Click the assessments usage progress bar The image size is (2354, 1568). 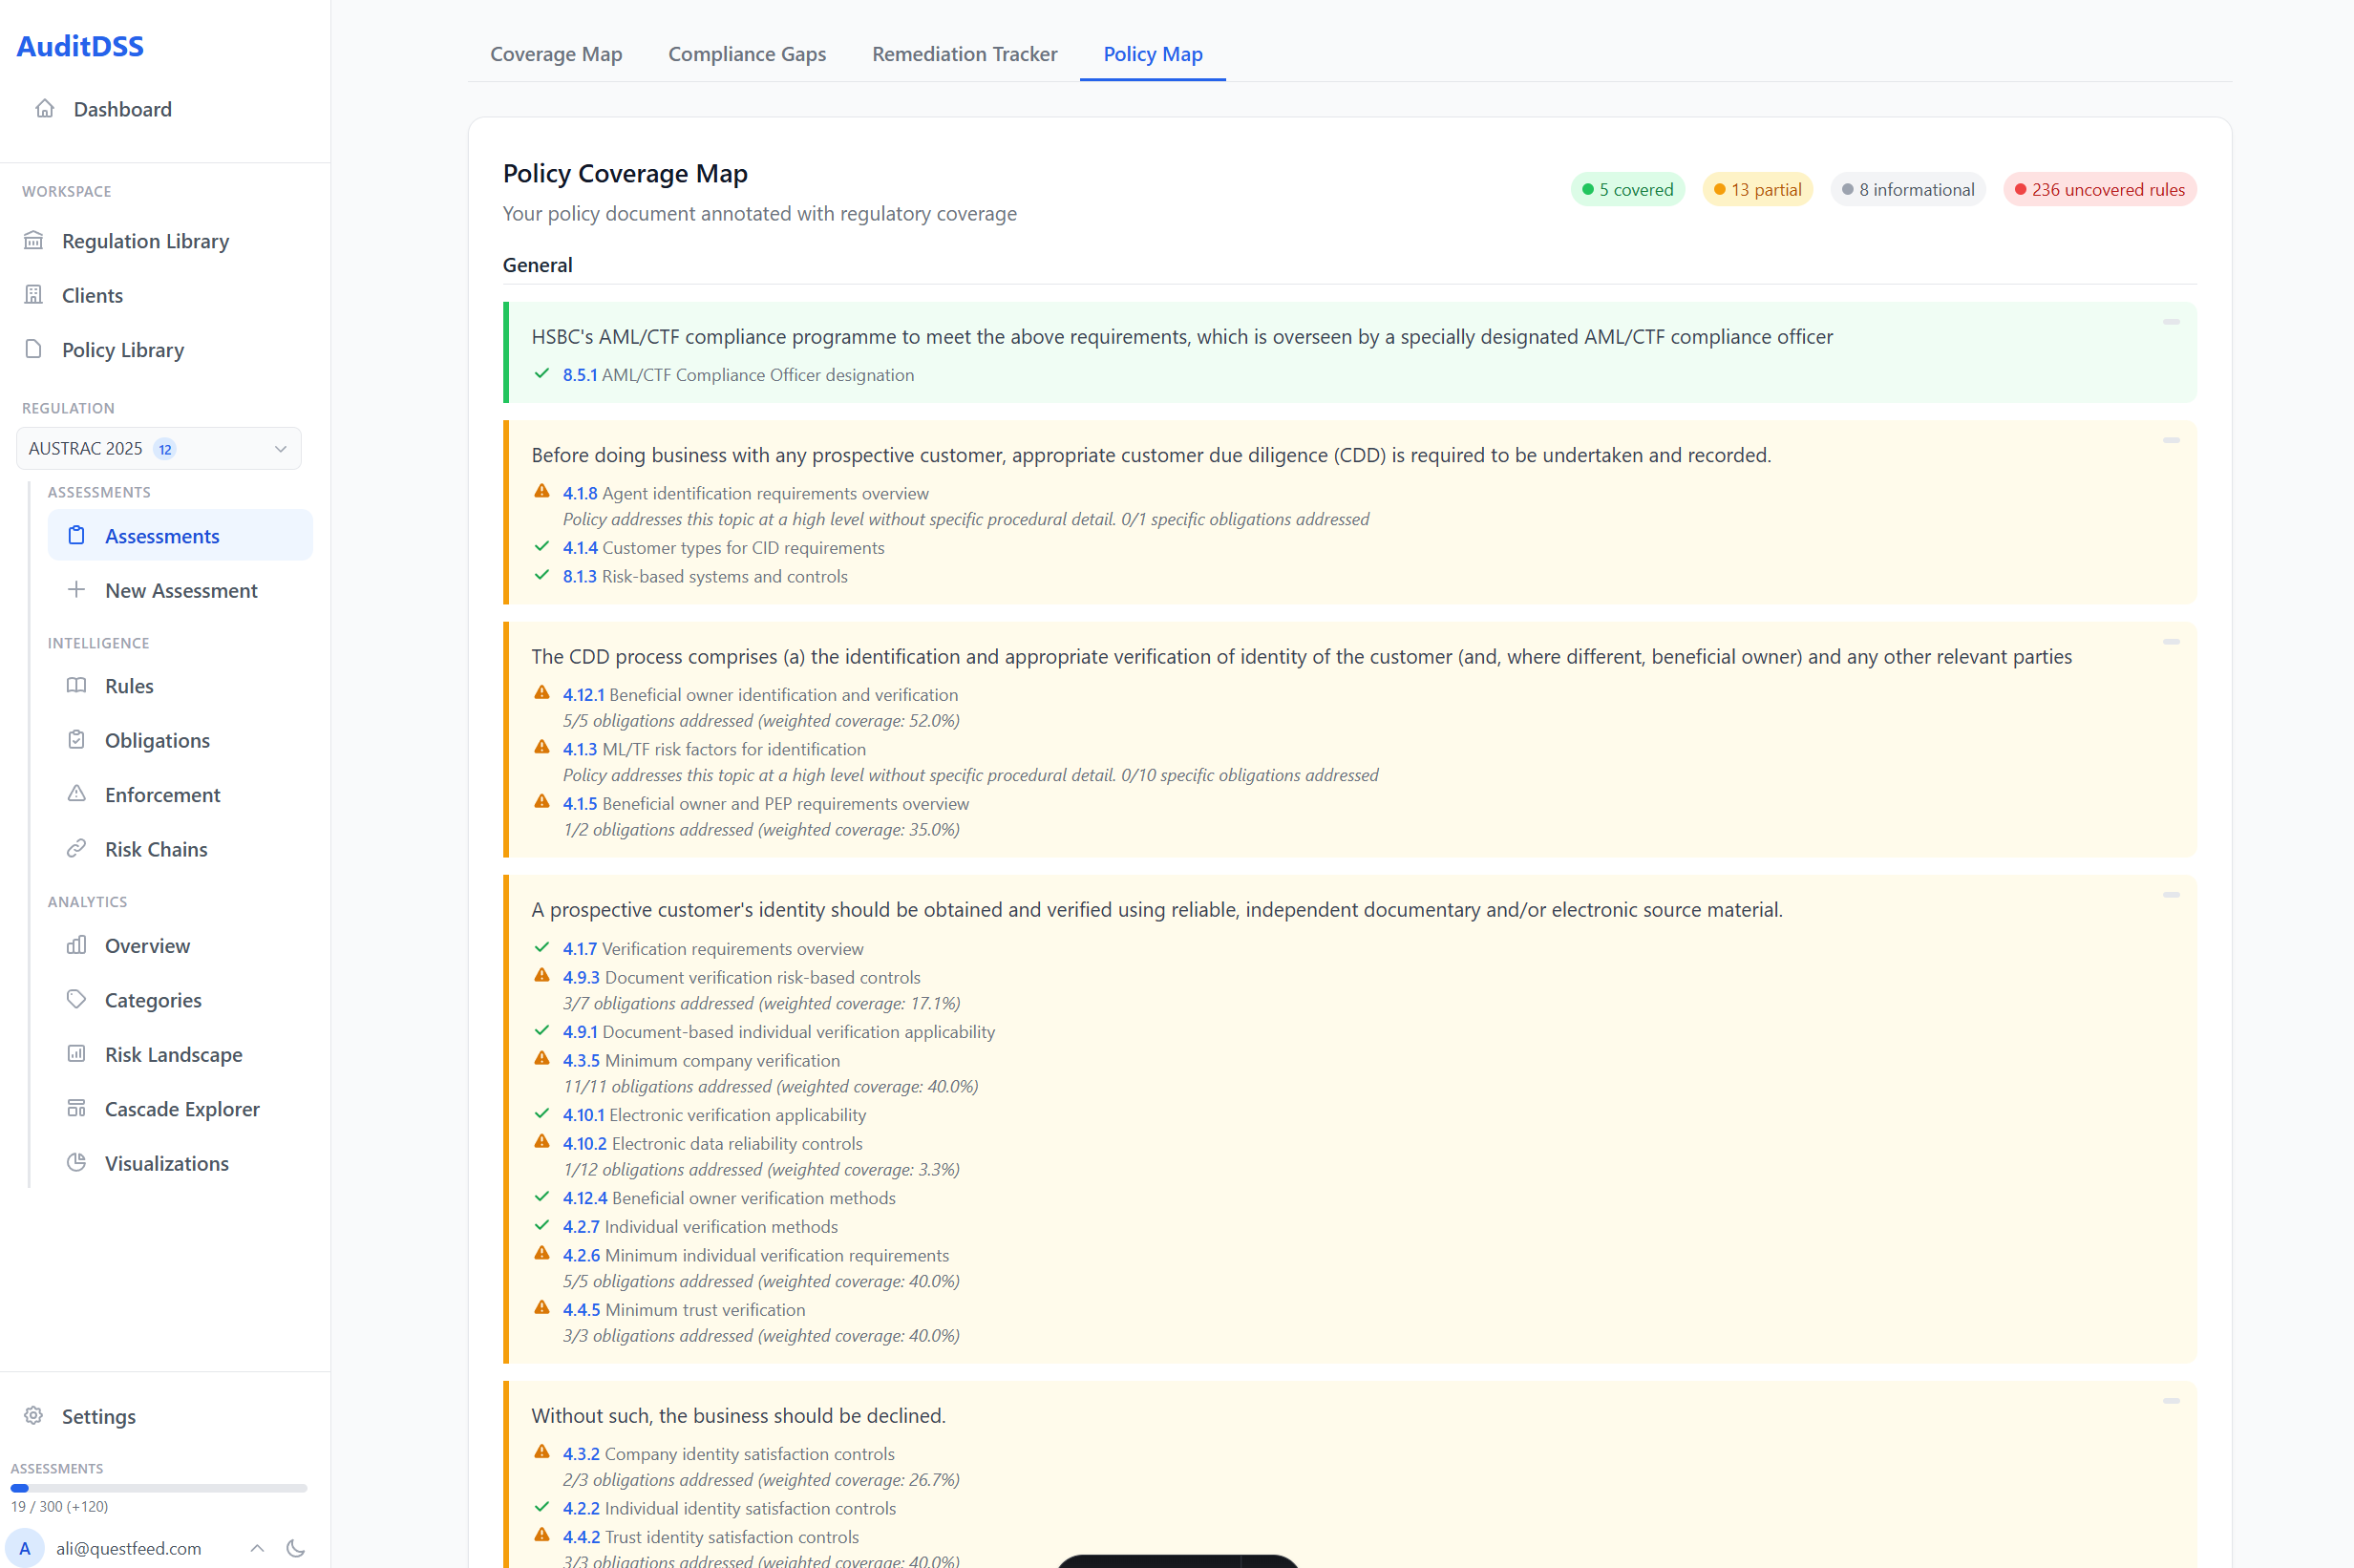(x=159, y=1487)
